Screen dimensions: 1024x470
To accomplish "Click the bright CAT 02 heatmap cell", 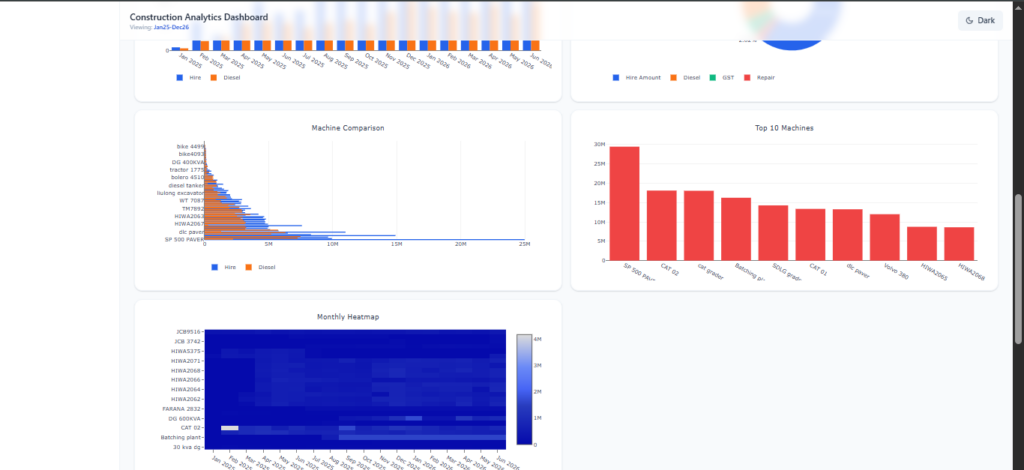I will [x=230, y=428].
